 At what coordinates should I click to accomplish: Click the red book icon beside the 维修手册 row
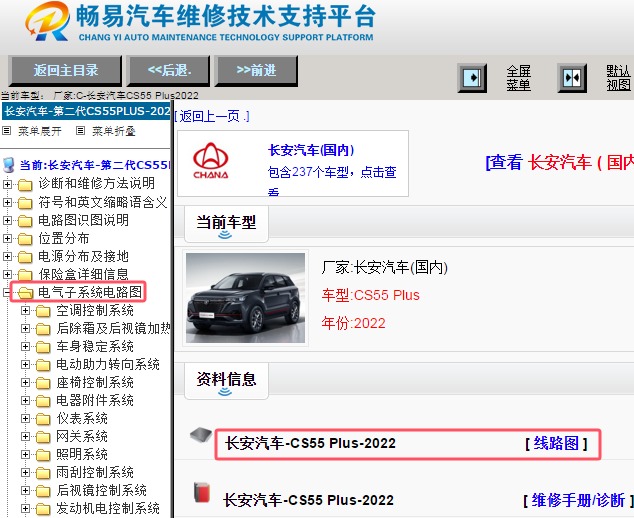(202, 492)
